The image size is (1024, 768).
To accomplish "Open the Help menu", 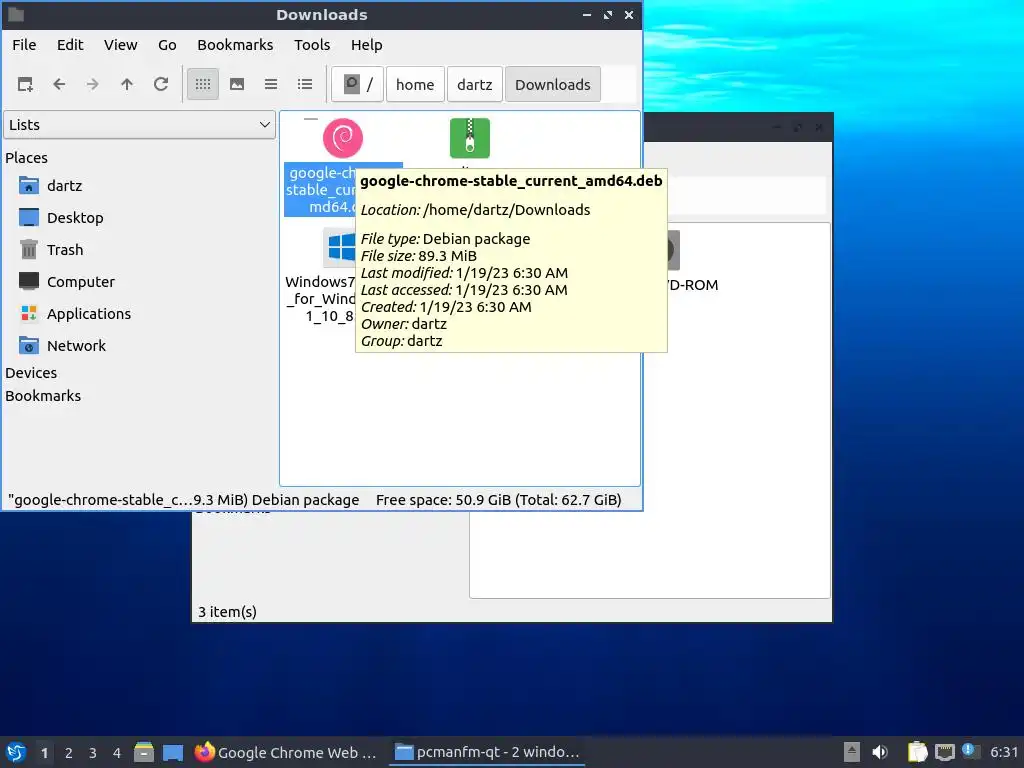I will coord(366,45).
